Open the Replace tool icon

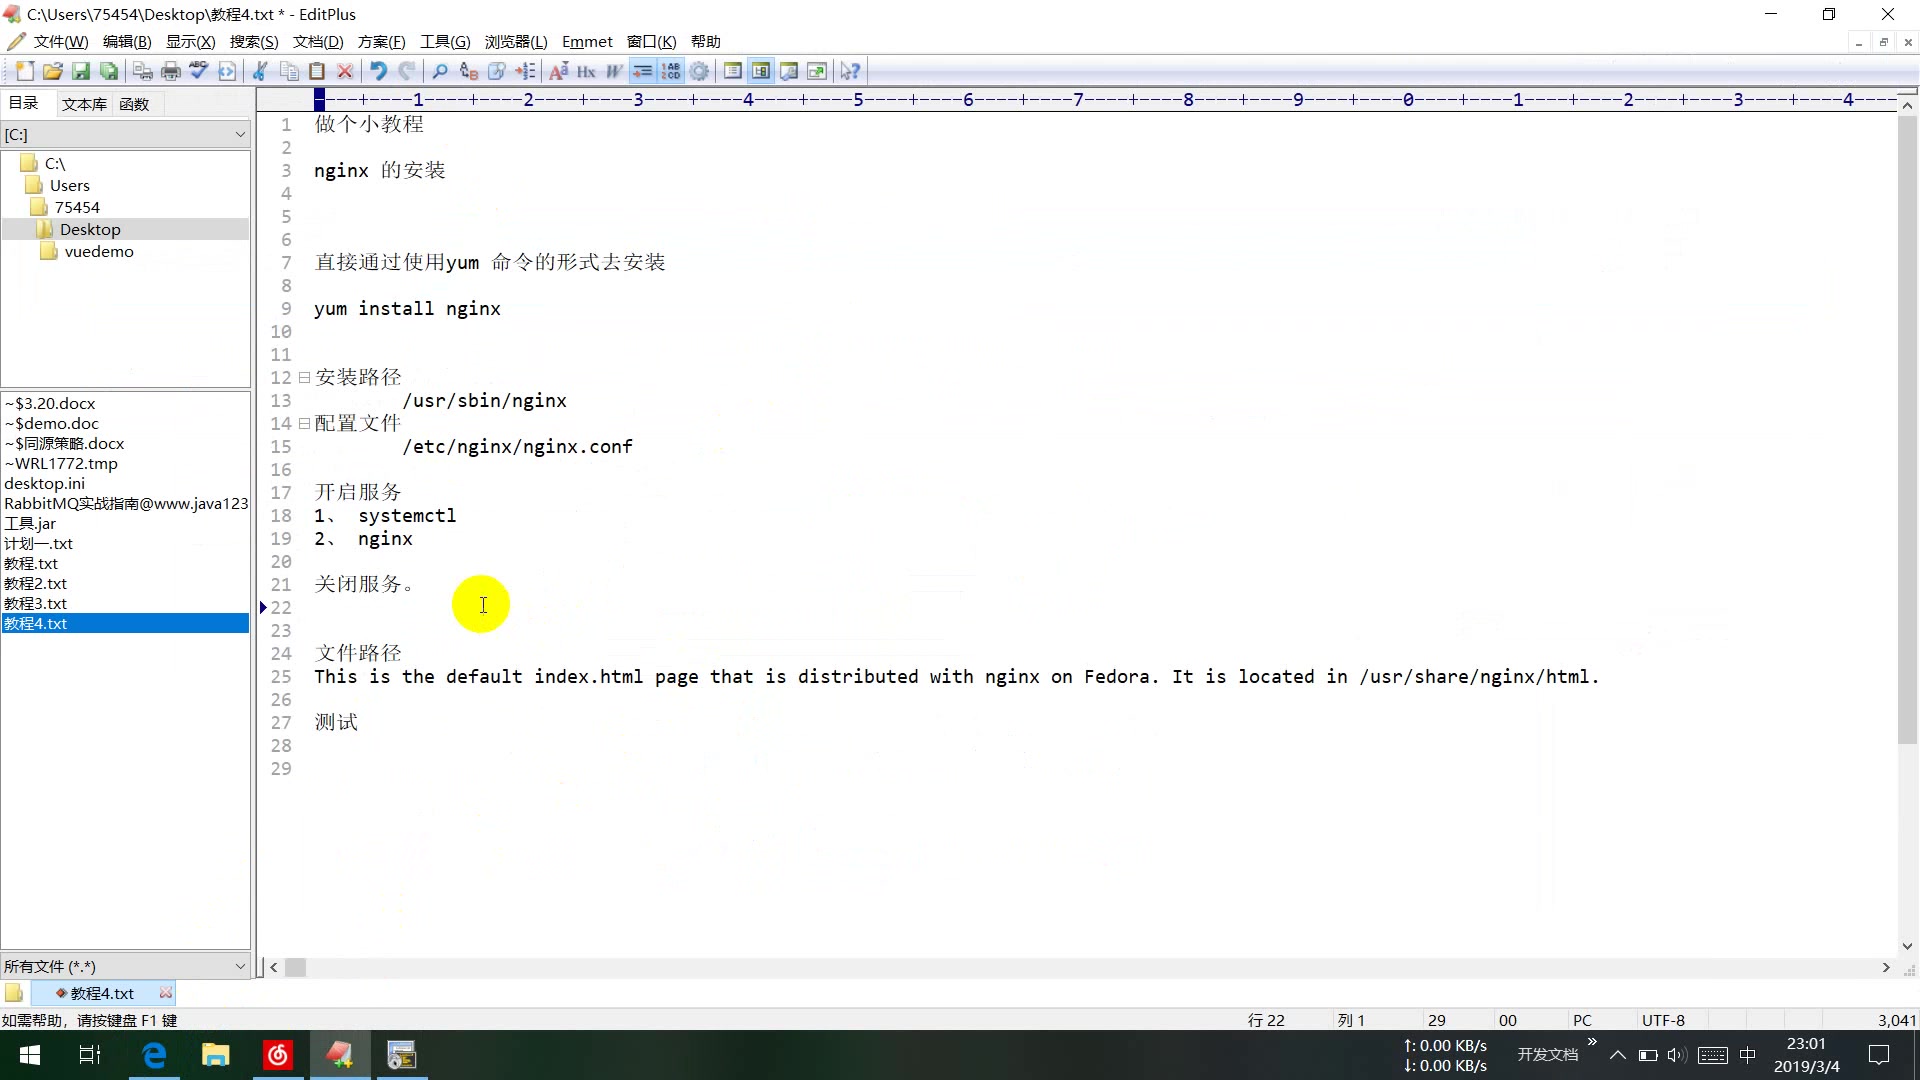[468, 71]
